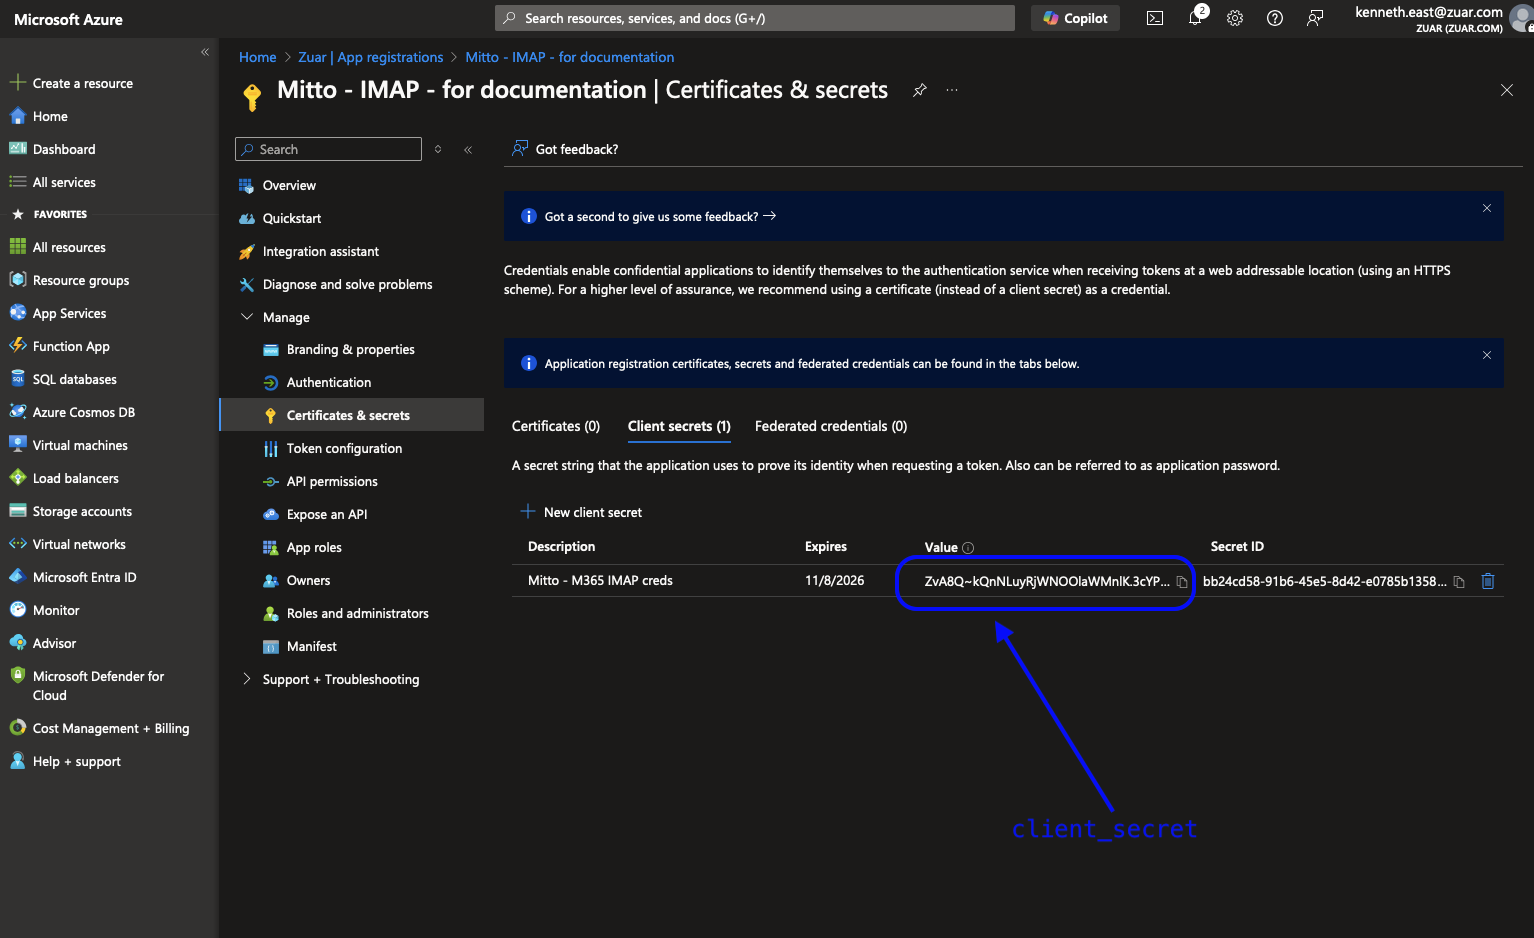This screenshot has height=938, width=1534.
Task: Open Token configuration
Action: (345, 448)
